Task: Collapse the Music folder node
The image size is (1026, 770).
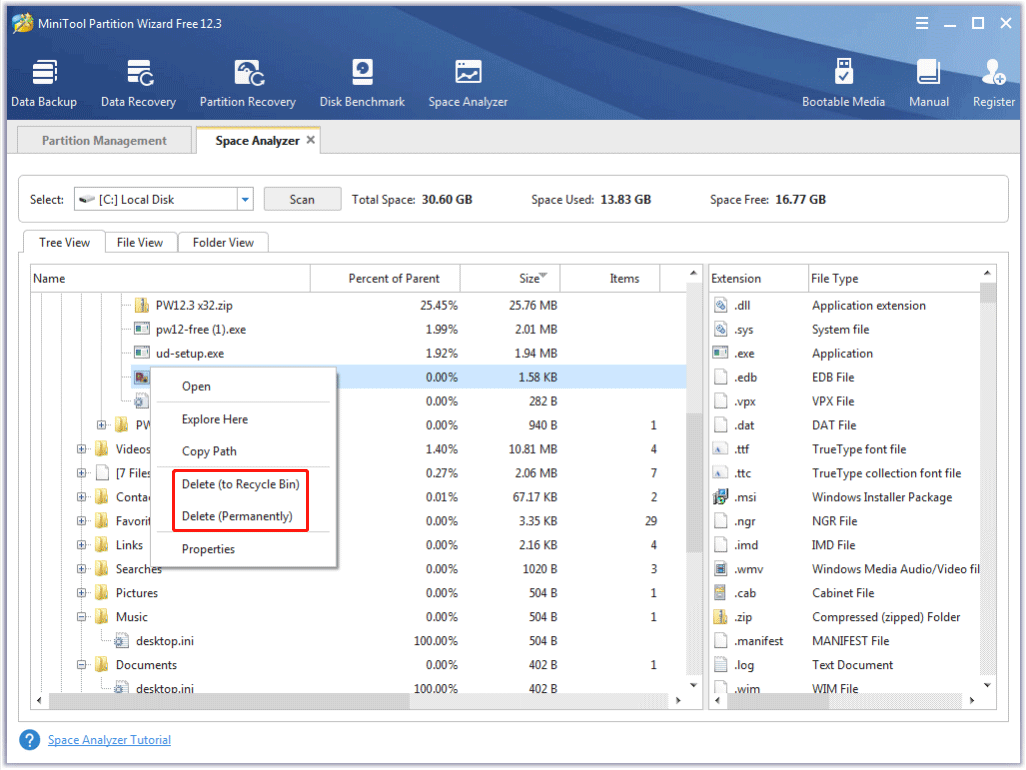Action: pos(82,617)
